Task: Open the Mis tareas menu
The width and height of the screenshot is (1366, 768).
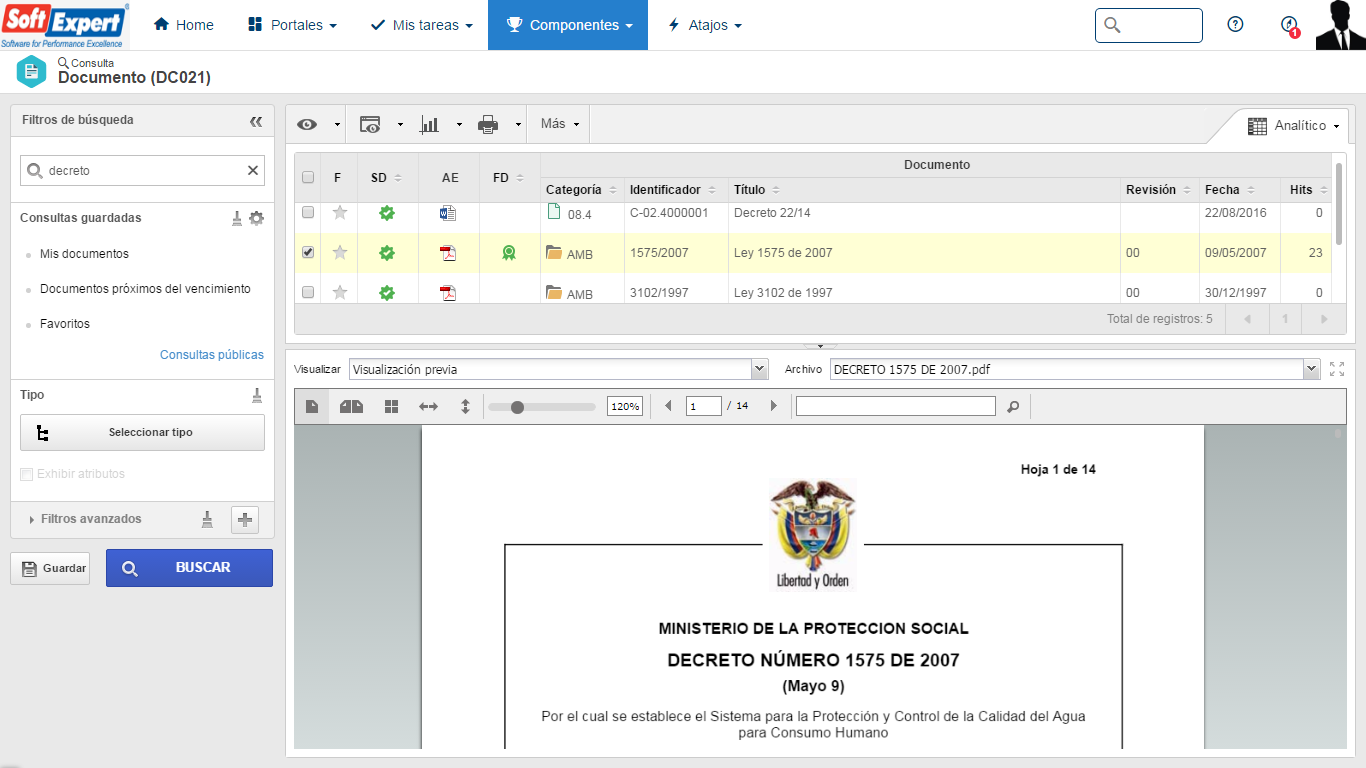Action: [421, 25]
